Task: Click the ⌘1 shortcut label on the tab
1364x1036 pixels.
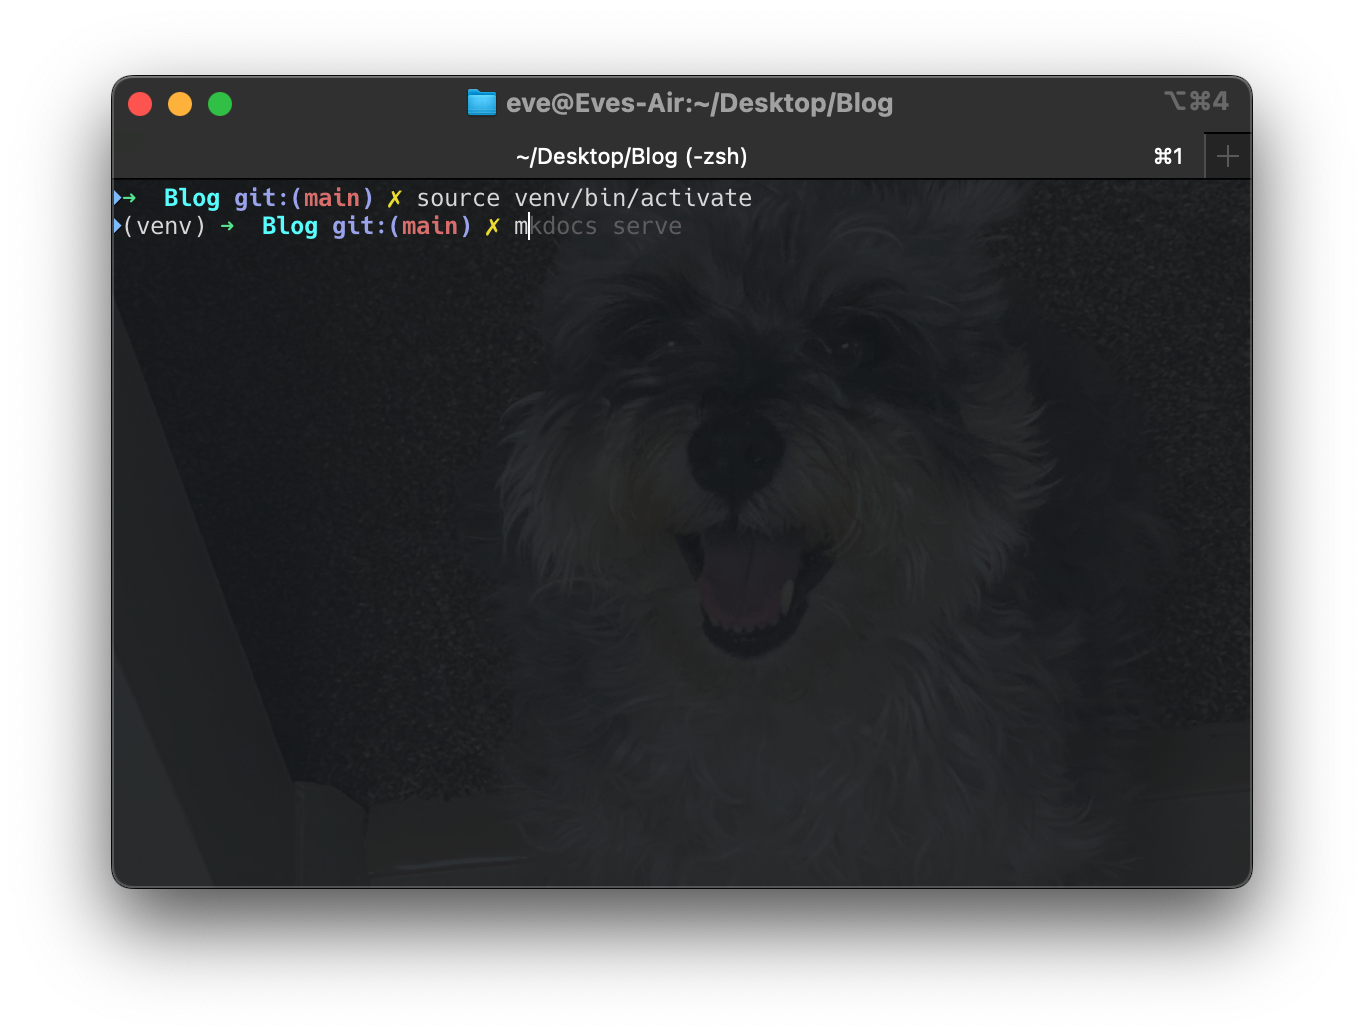Action: click(1168, 156)
